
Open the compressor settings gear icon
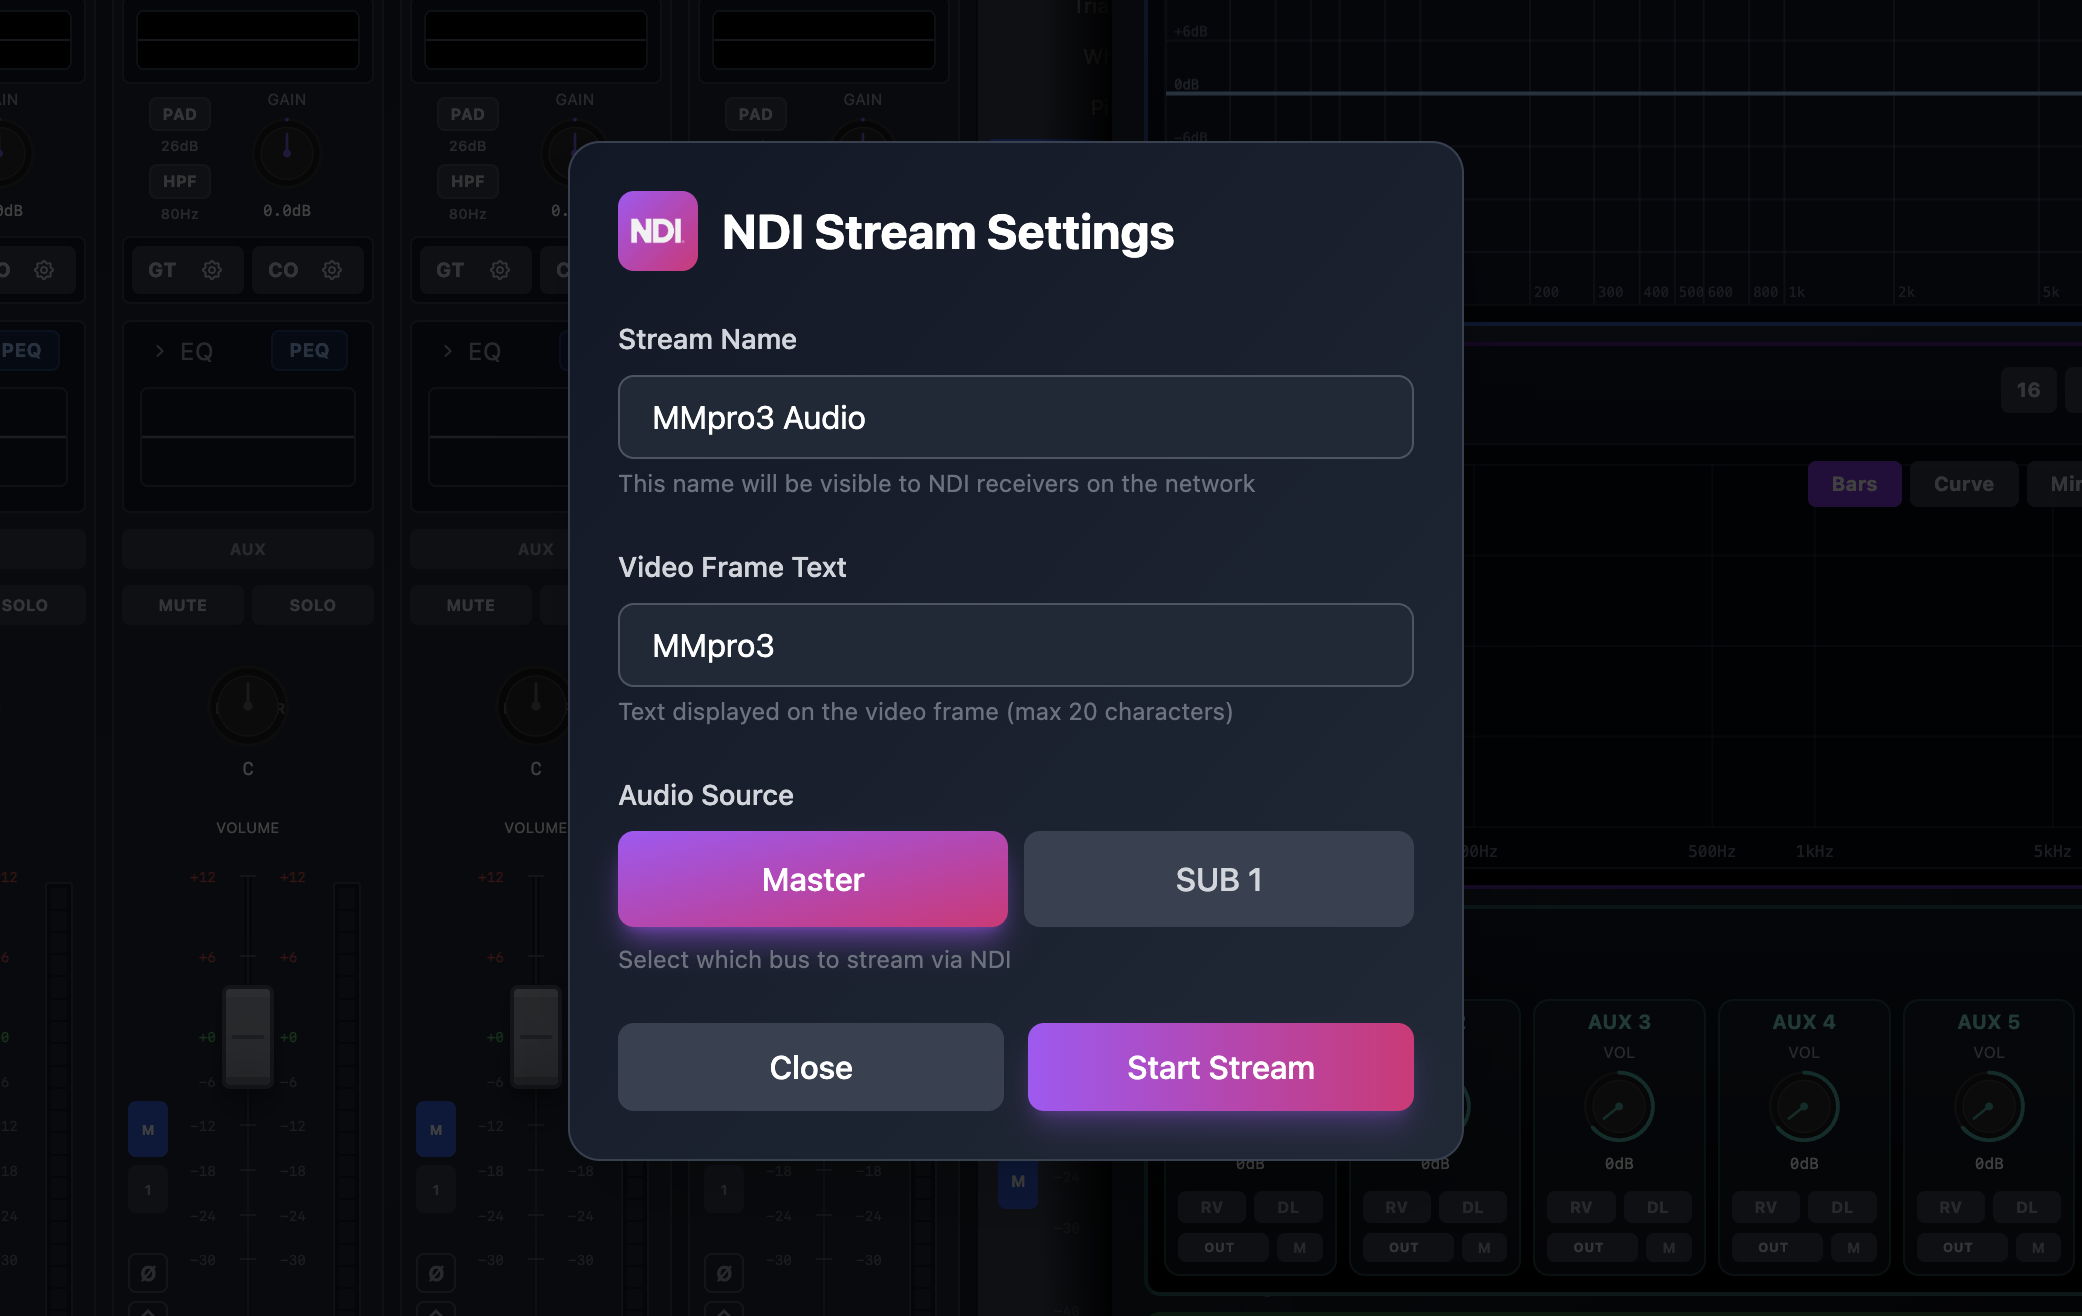(x=333, y=270)
